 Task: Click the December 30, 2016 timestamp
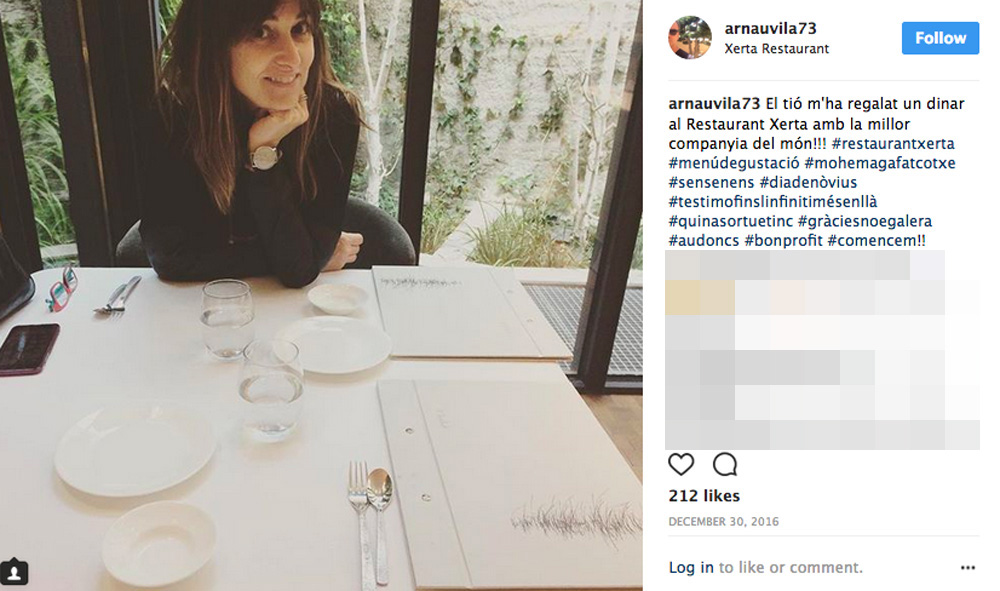tap(723, 522)
